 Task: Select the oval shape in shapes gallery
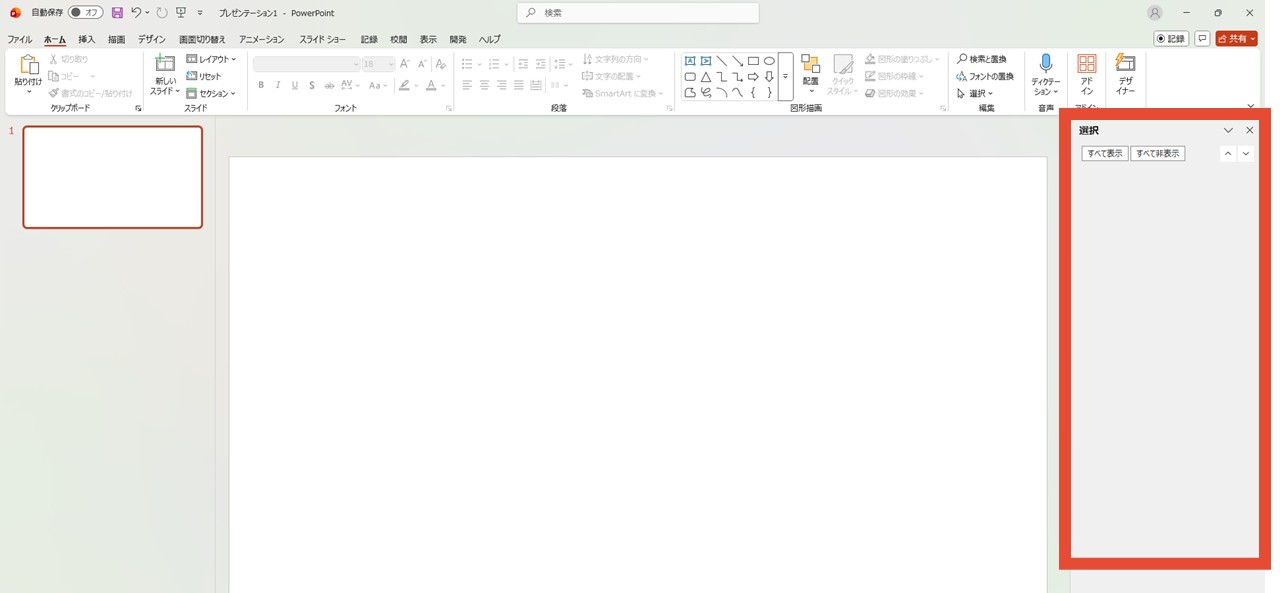[769, 61]
